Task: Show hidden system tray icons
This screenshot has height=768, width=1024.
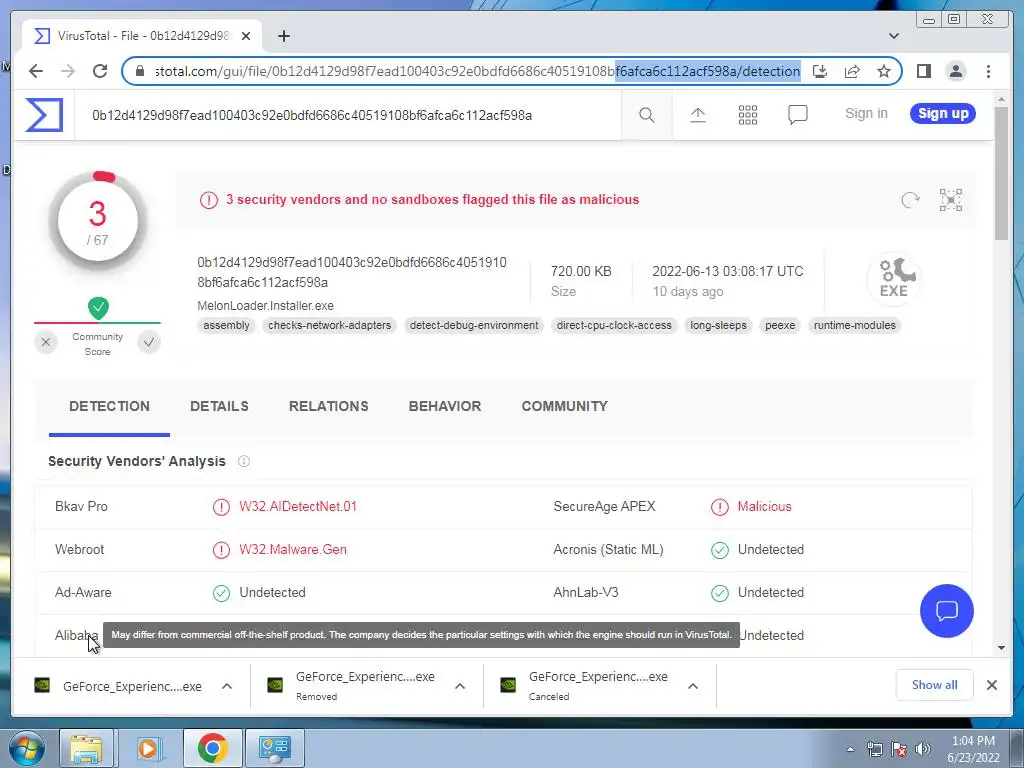Action: point(850,749)
